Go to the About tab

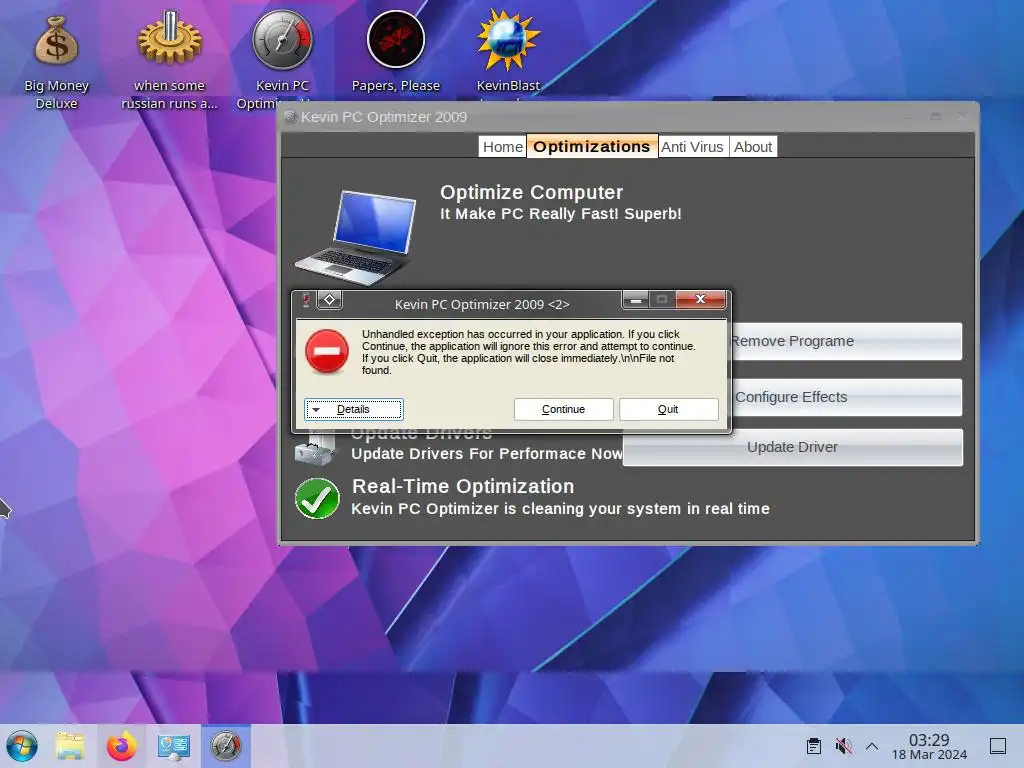(x=752, y=147)
